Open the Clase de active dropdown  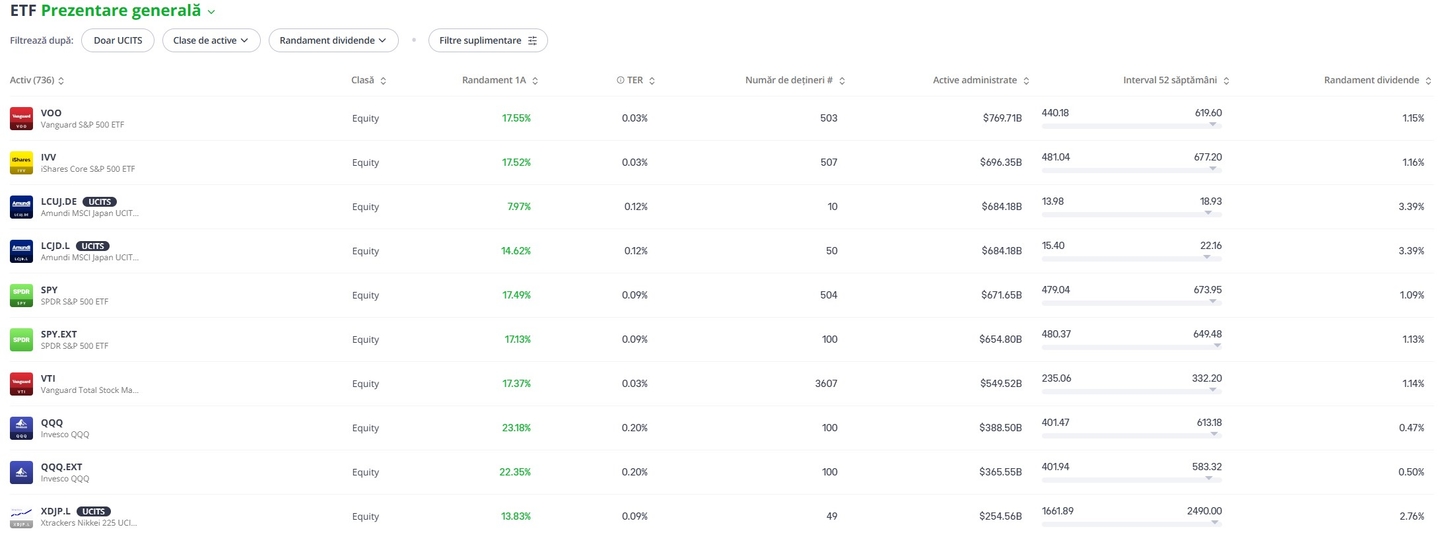coord(211,40)
